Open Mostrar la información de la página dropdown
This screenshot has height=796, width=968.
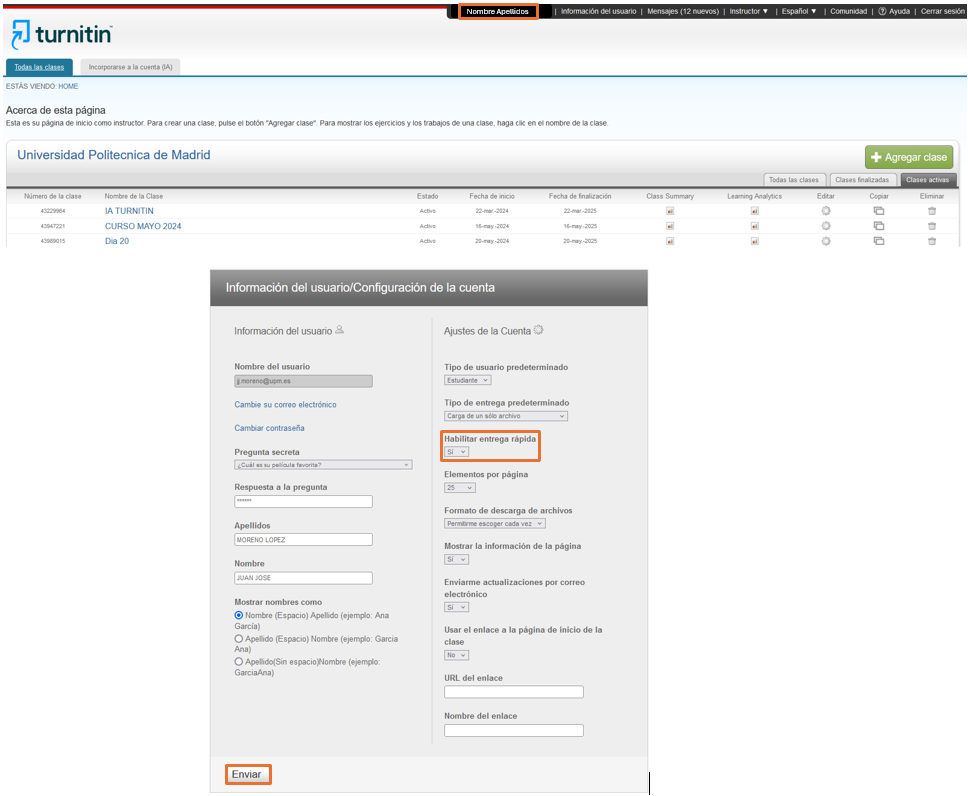[456, 559]
